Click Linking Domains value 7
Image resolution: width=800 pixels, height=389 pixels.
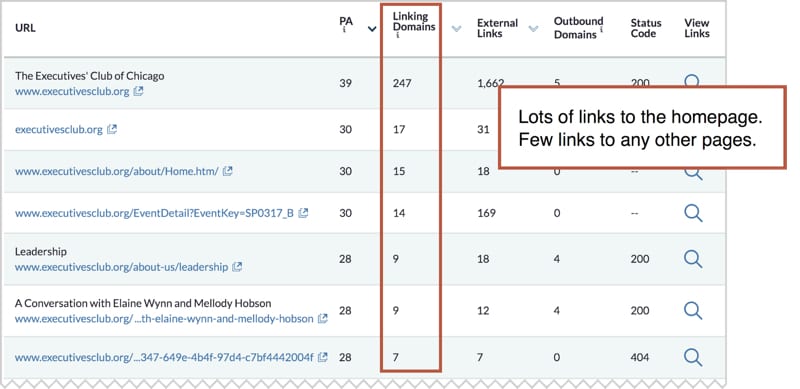[395, 357]
